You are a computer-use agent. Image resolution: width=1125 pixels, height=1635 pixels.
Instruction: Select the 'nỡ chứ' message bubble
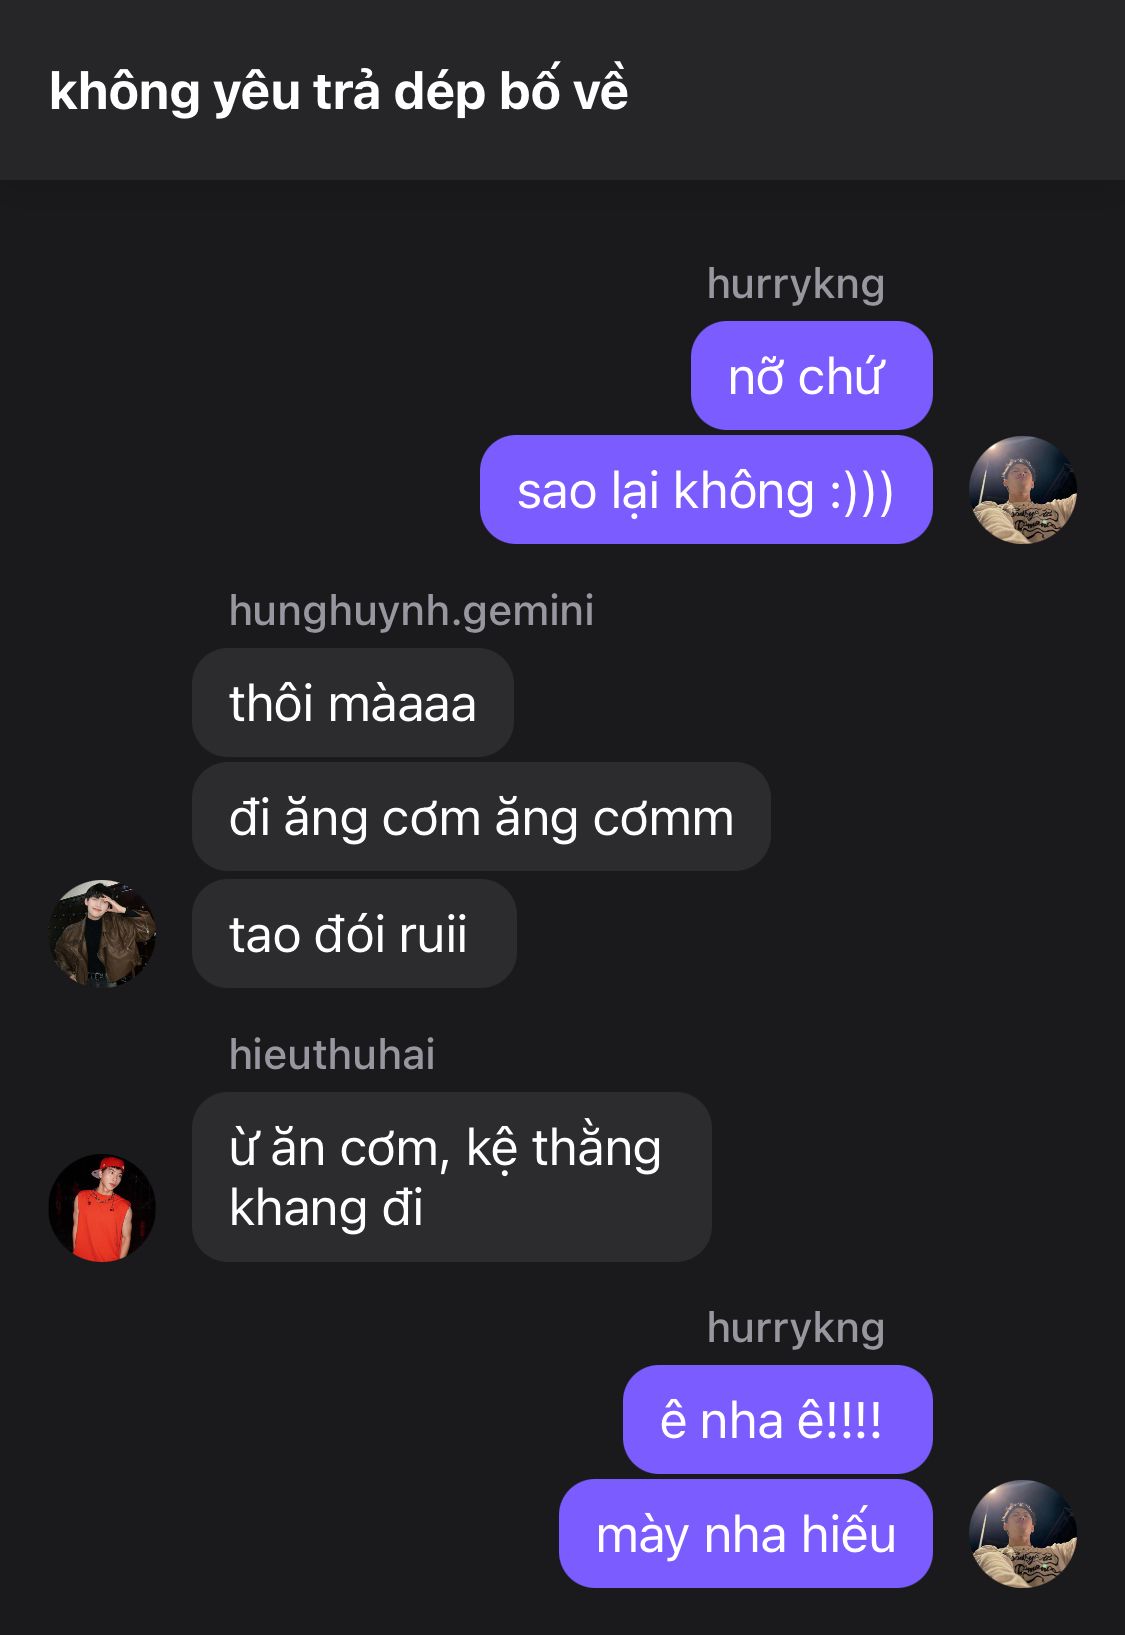click(811, 376)
